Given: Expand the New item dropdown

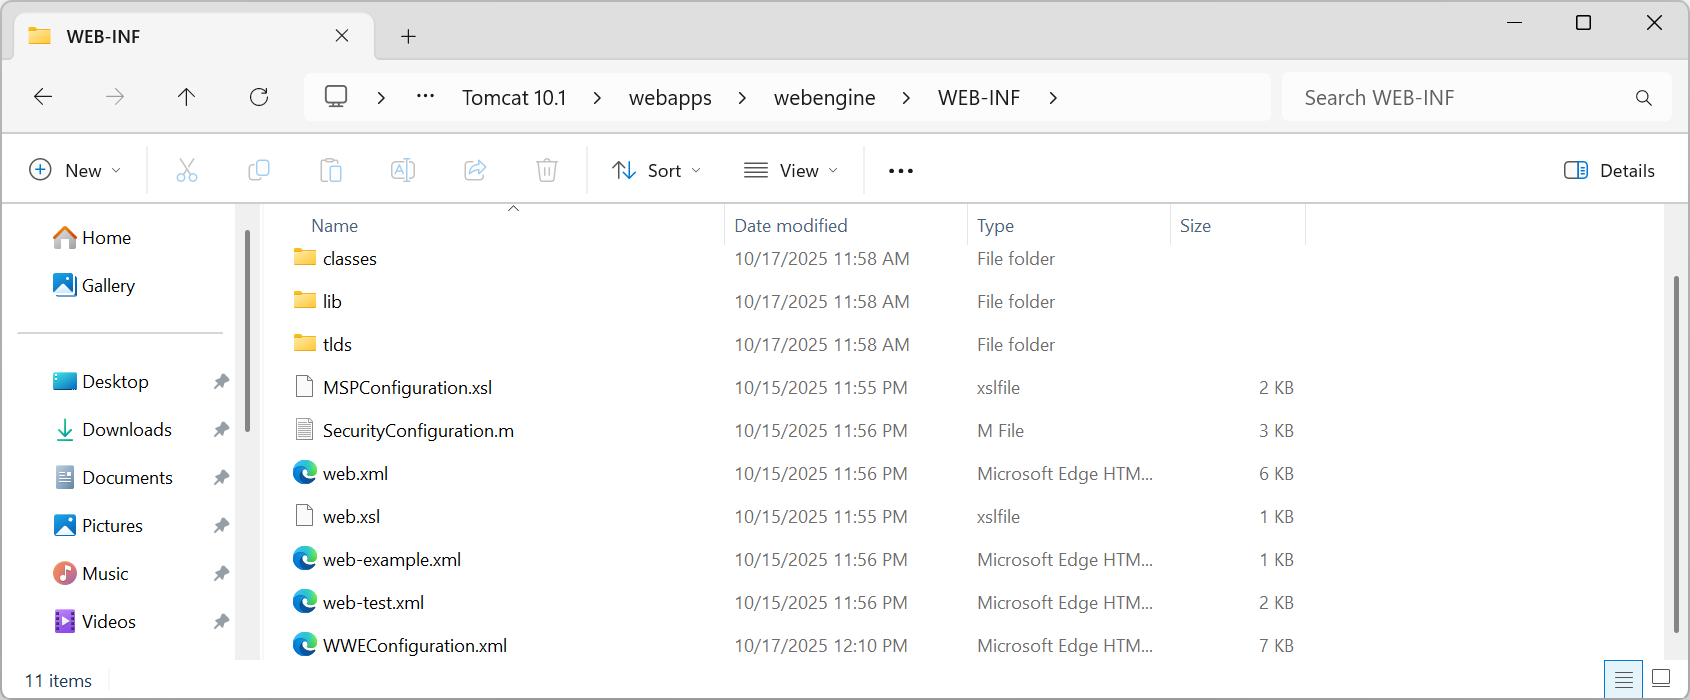Looking at the screenshot, I should (75, 170).
